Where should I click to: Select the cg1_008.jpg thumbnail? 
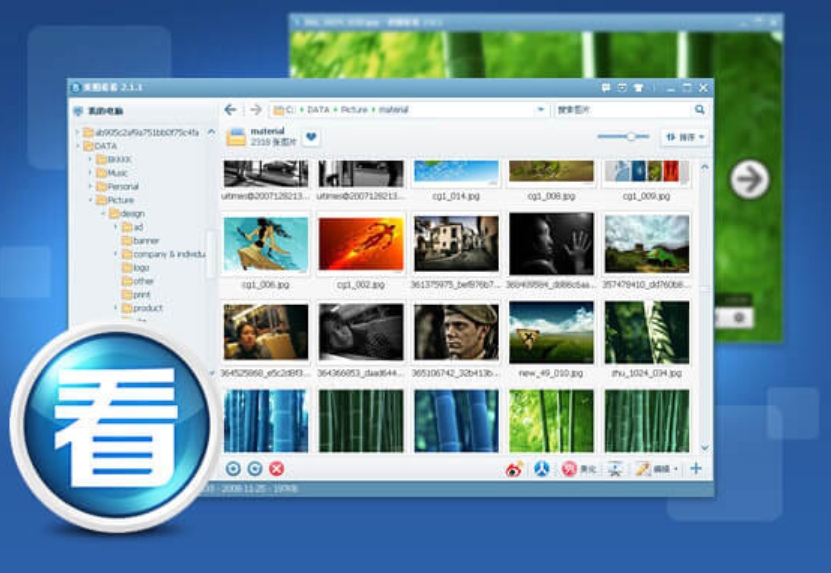pyautogui.click(x=552, y=173)
